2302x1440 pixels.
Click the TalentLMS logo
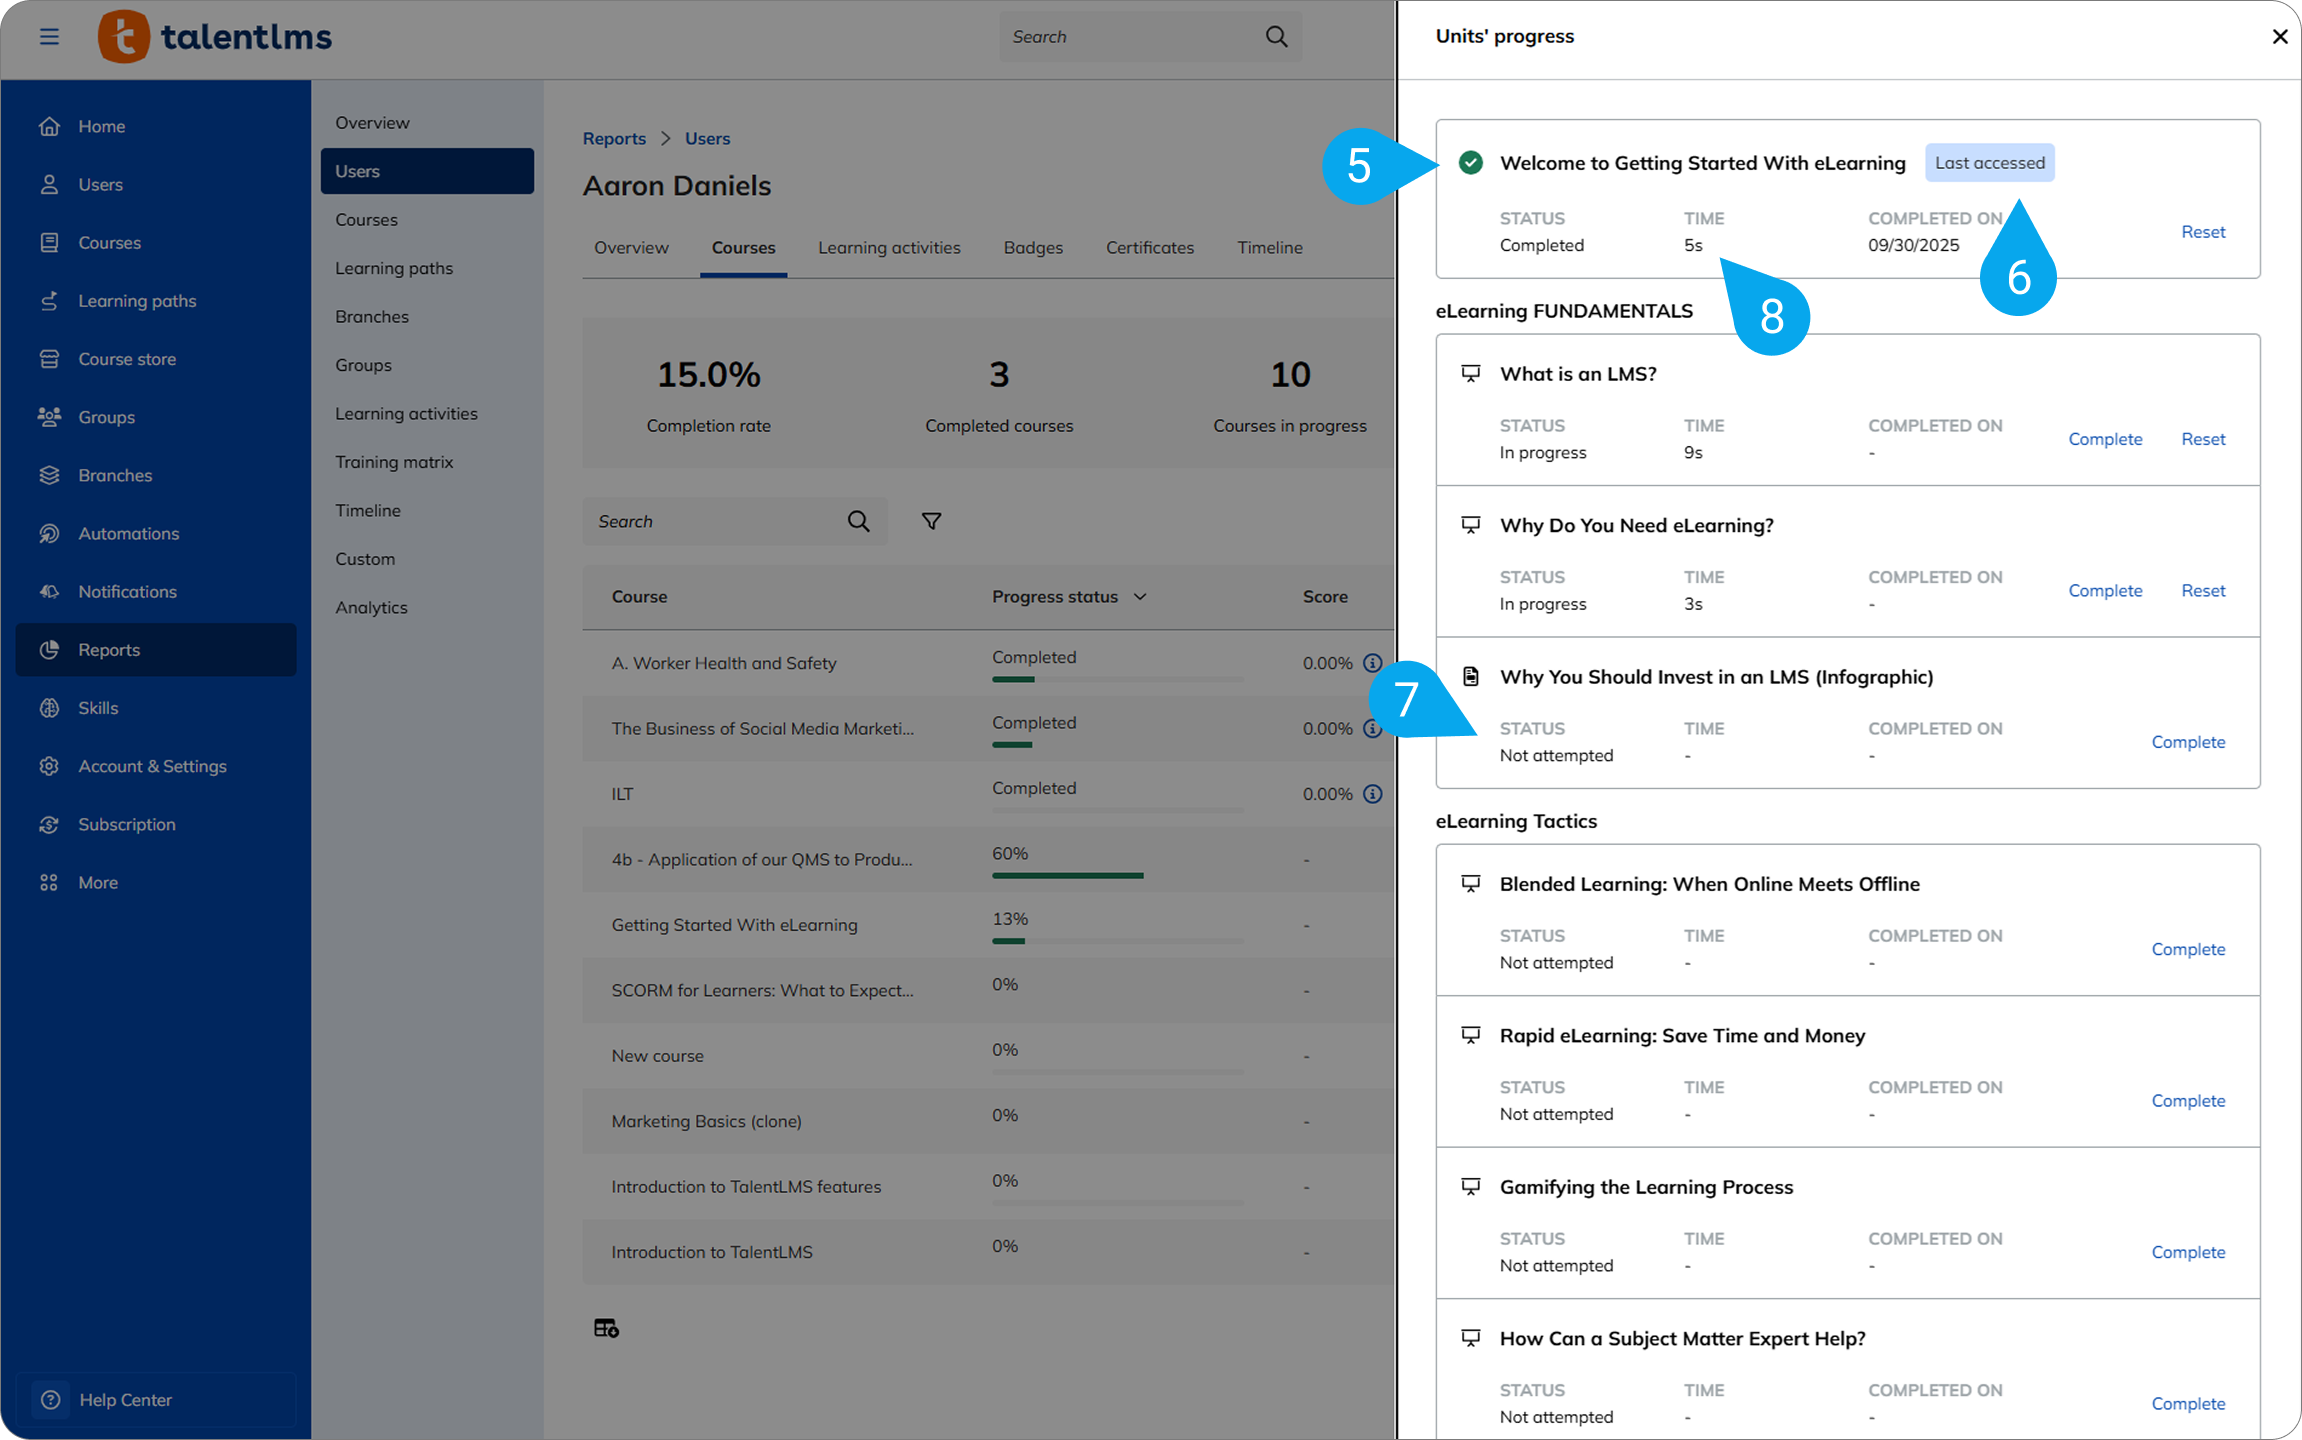click(x=215, y=37)
